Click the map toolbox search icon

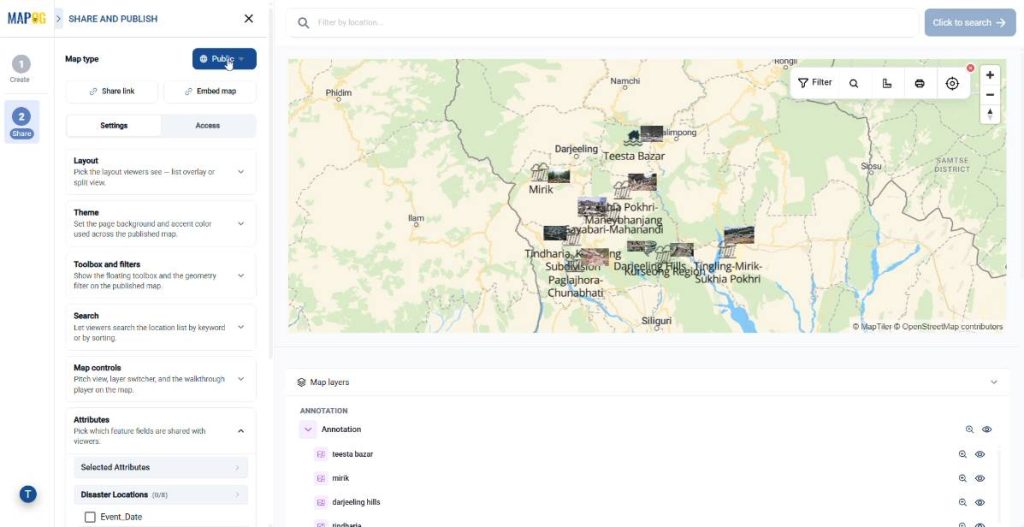tap(854, 84)
